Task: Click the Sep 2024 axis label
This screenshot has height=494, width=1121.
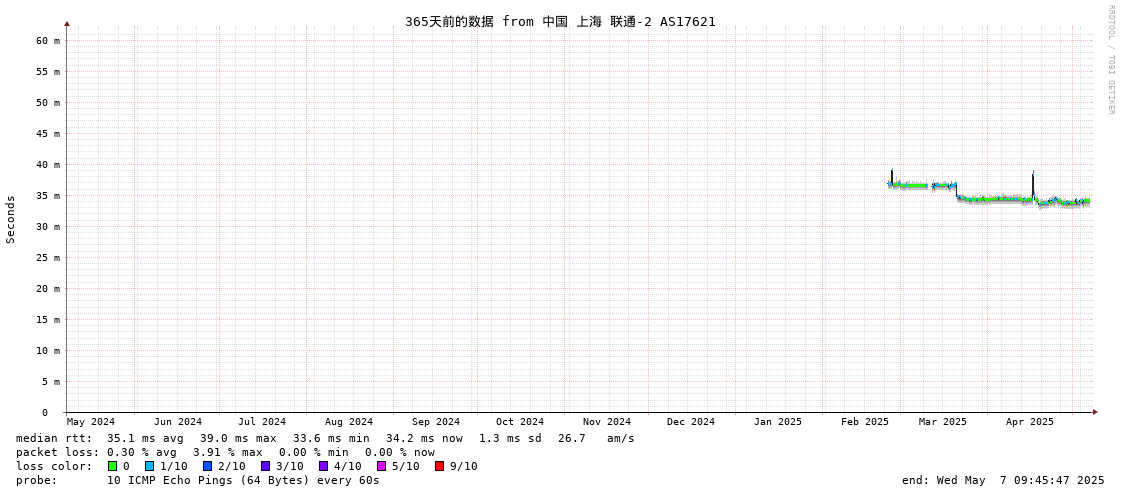Action: click(x=436, y=422)
